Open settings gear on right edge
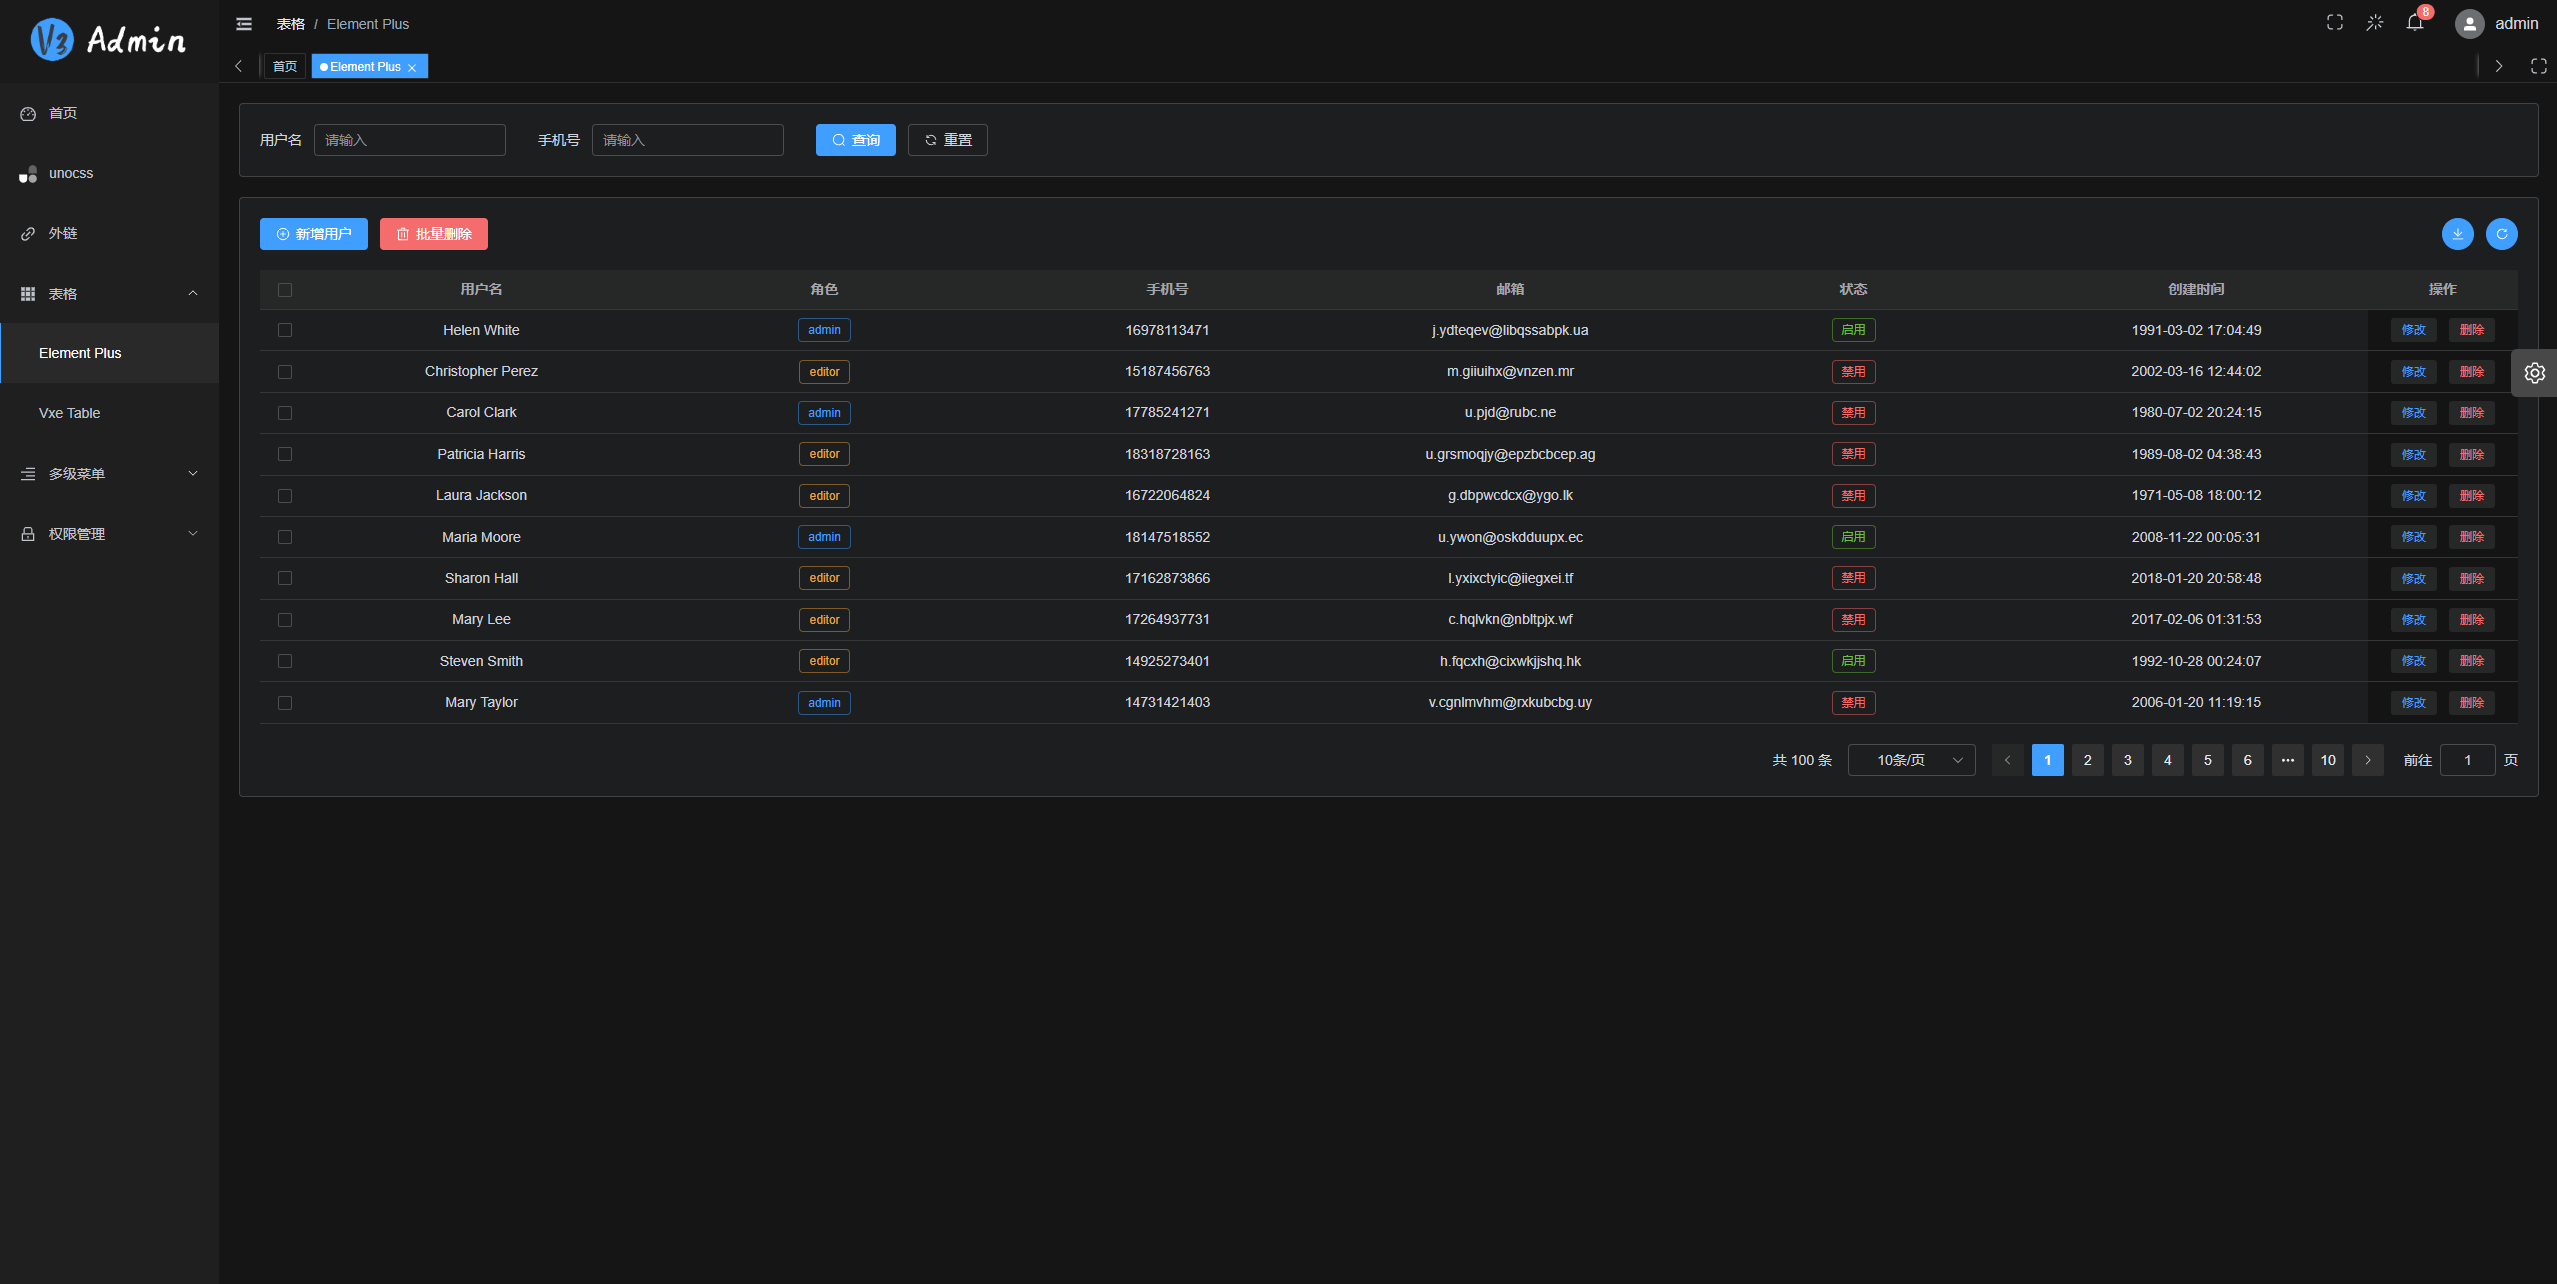2557x1284 pixels. 2534,373
